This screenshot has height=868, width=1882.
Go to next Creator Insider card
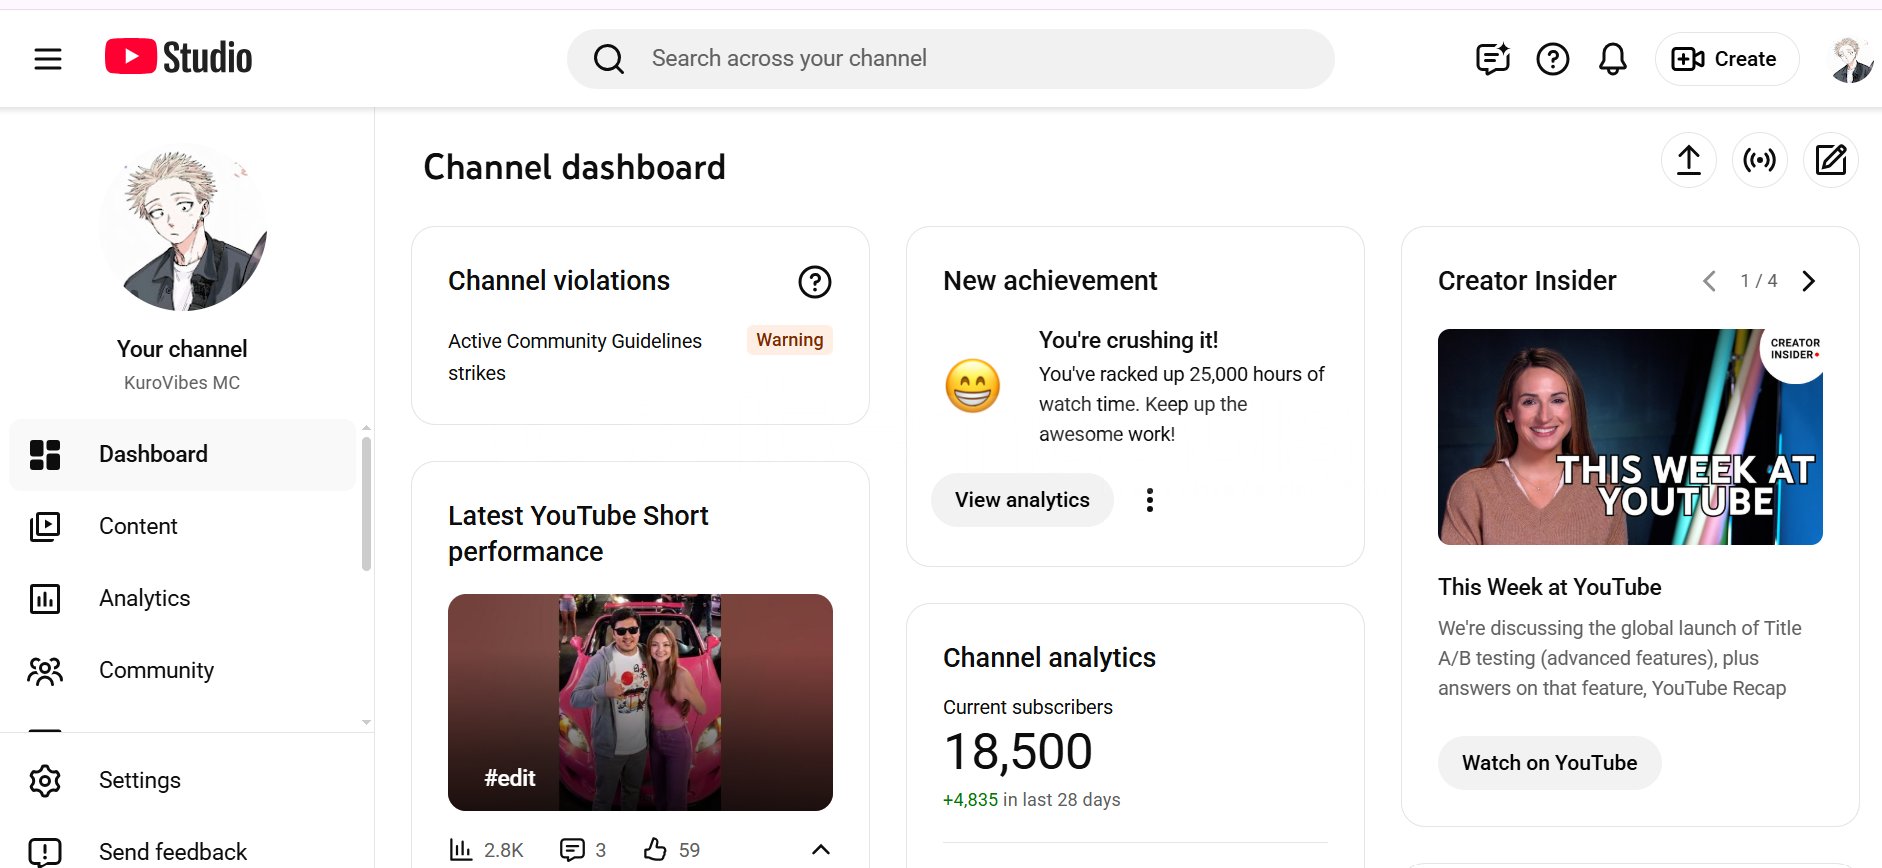pos(1808,281)
